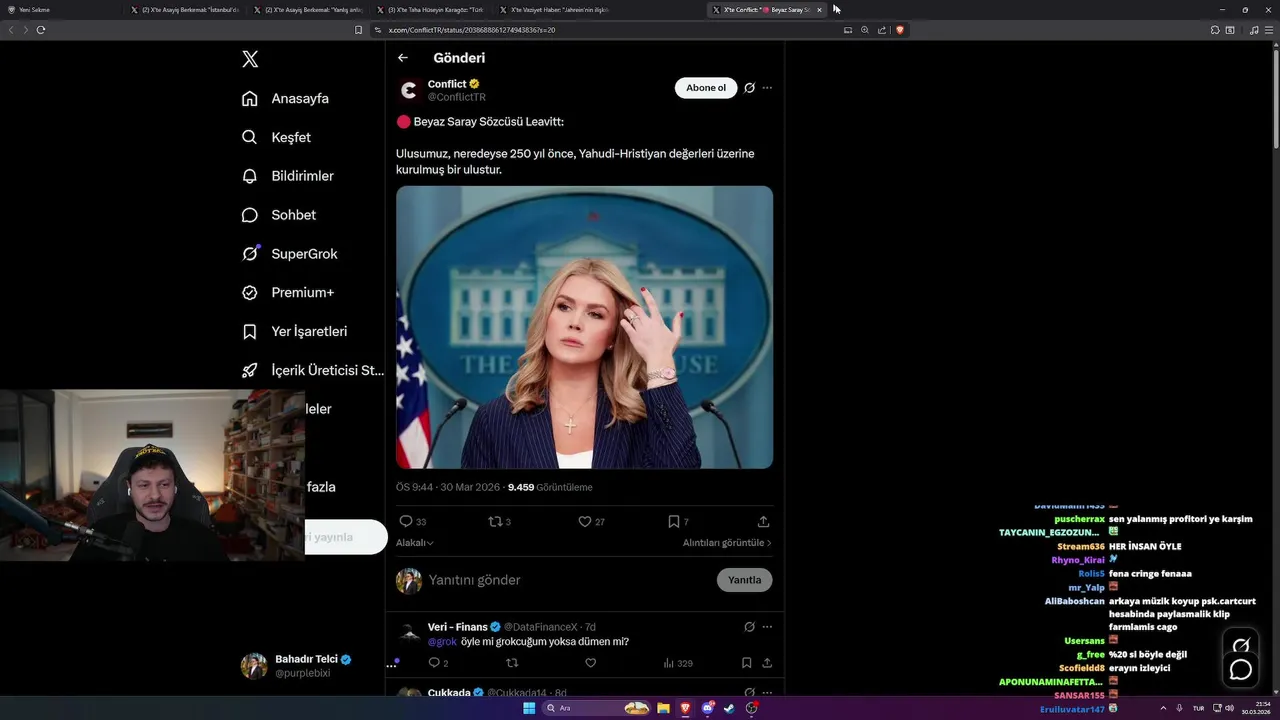Click the browser address bar URL

pos(472,30)
